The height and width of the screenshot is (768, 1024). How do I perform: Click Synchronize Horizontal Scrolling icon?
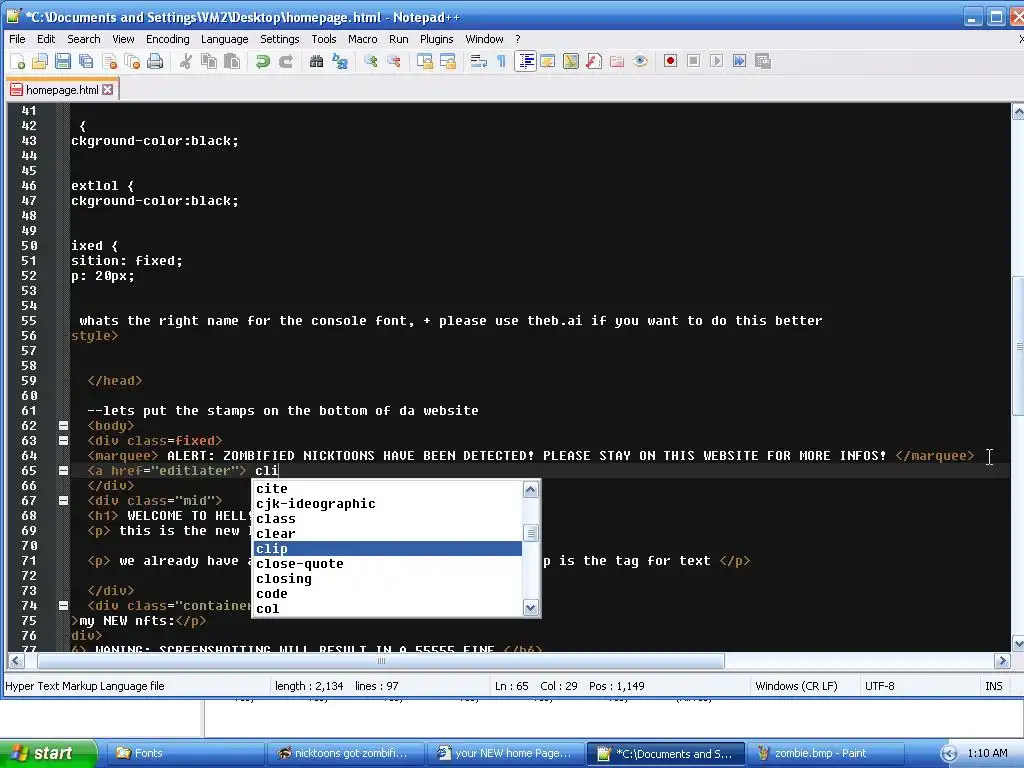(x=447, y=61)
